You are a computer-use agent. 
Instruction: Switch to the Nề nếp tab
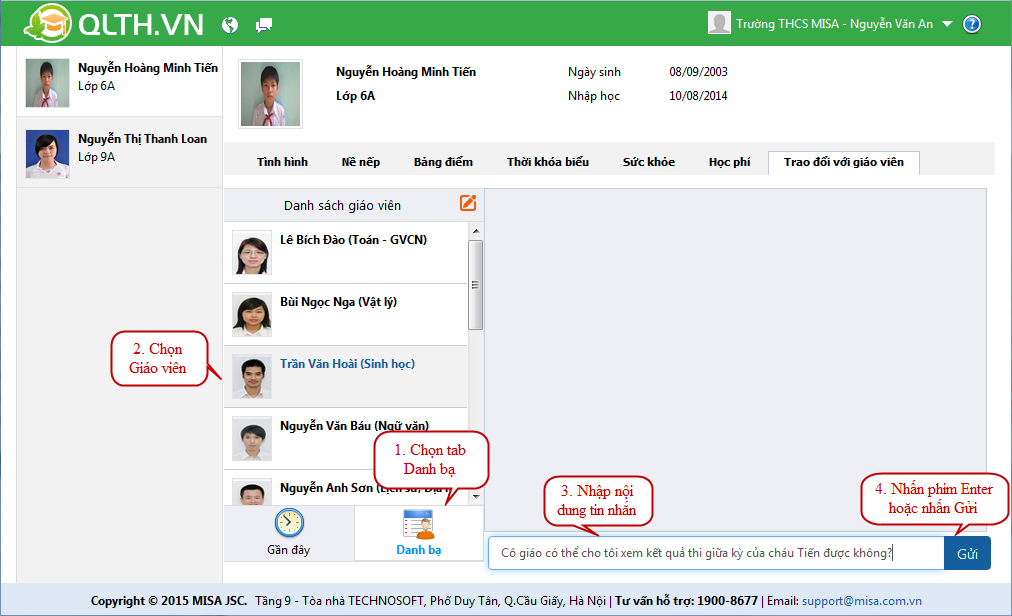361,162
